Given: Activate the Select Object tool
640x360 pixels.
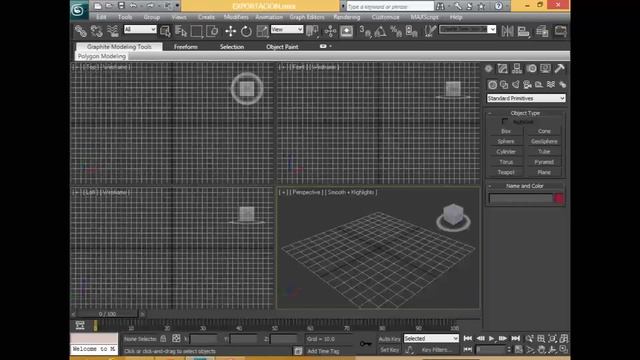Looking at the screenshot, I should [165, 31].
